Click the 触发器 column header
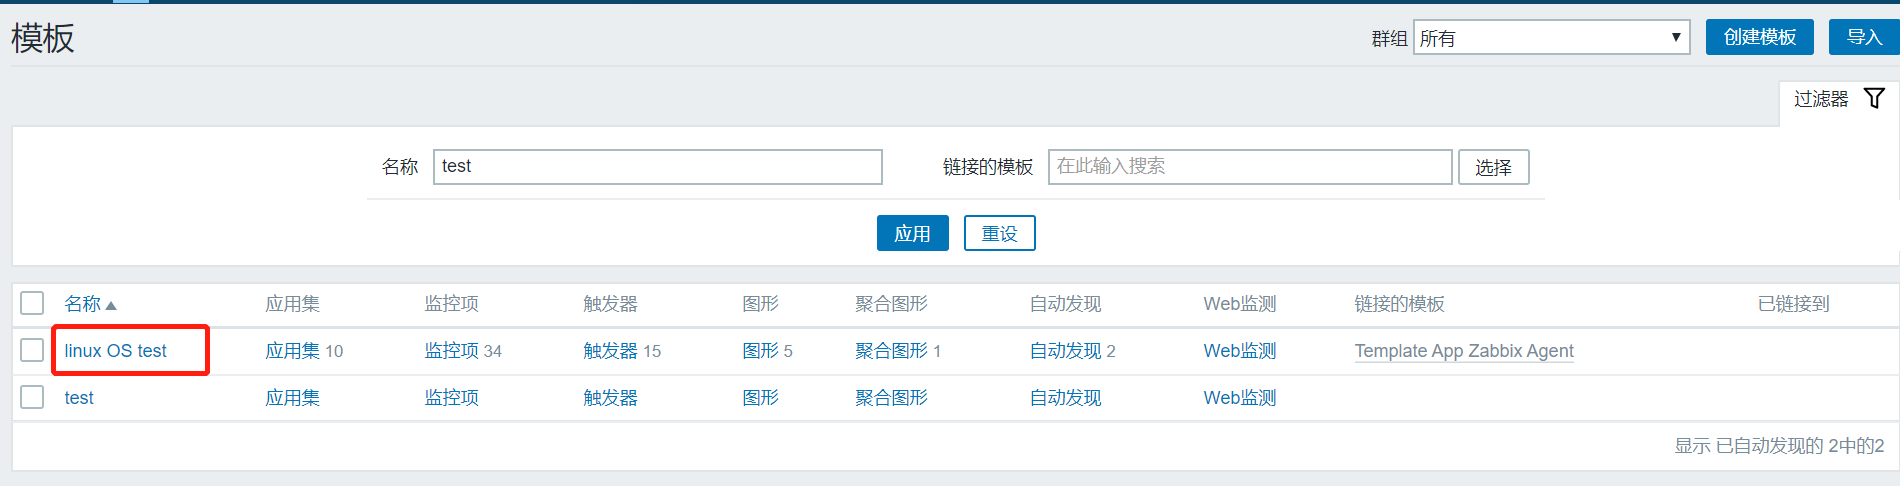 tap(610, 304)
